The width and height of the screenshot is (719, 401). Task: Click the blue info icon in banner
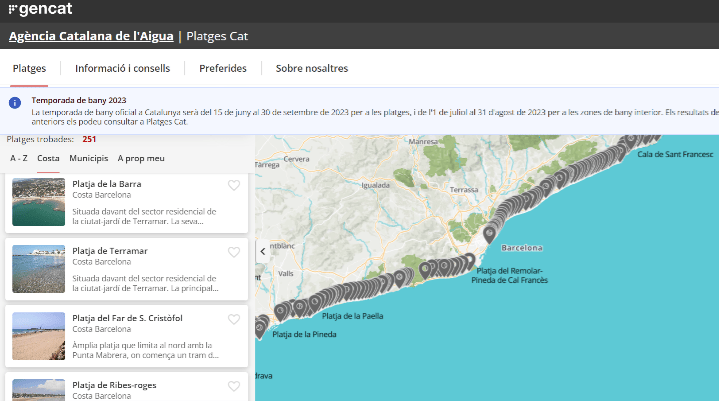pyautogui.click(x=15, y=103)
